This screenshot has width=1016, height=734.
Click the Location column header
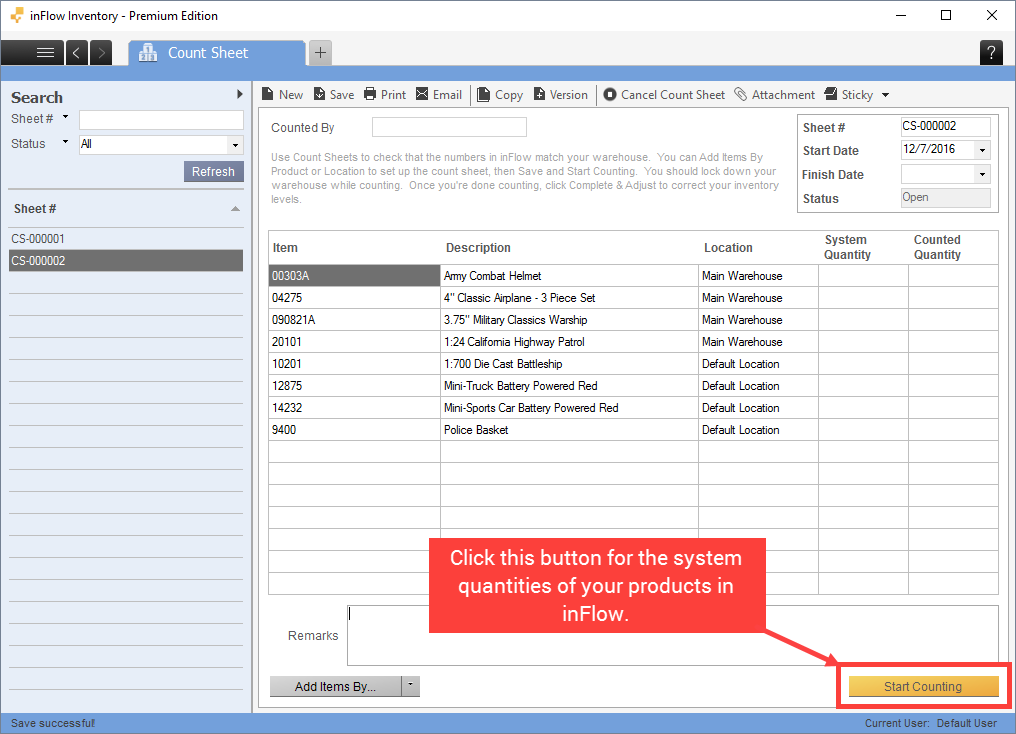(x=758, y=247)
